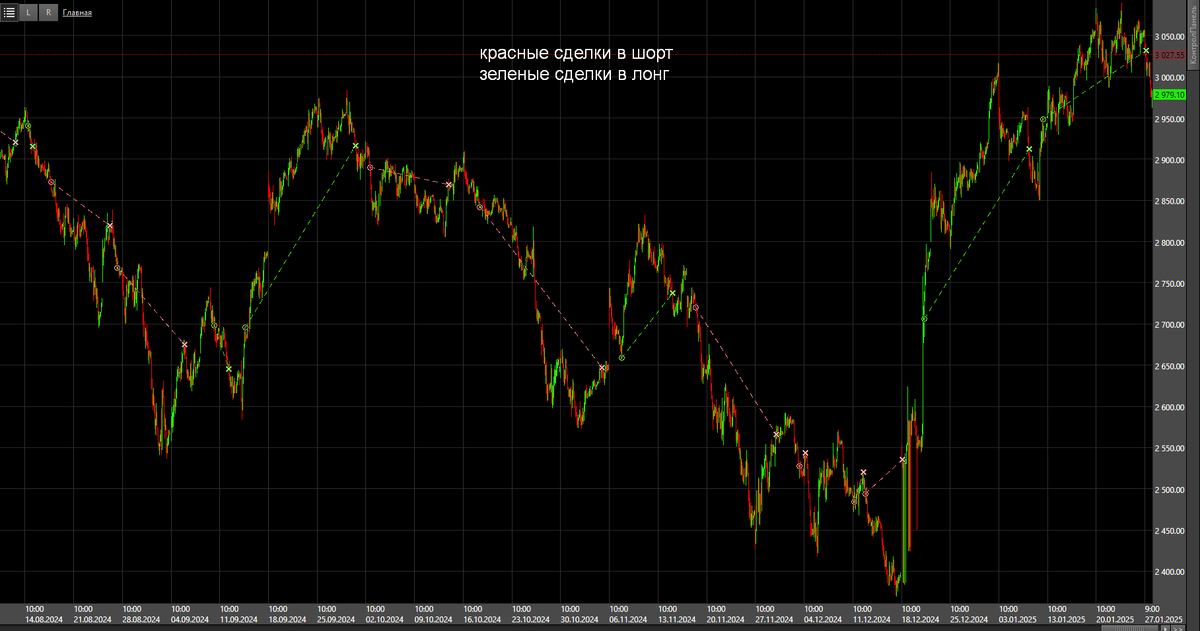Click the red 3 027.55 price level tag
1200x631 pixels.
1169,54
